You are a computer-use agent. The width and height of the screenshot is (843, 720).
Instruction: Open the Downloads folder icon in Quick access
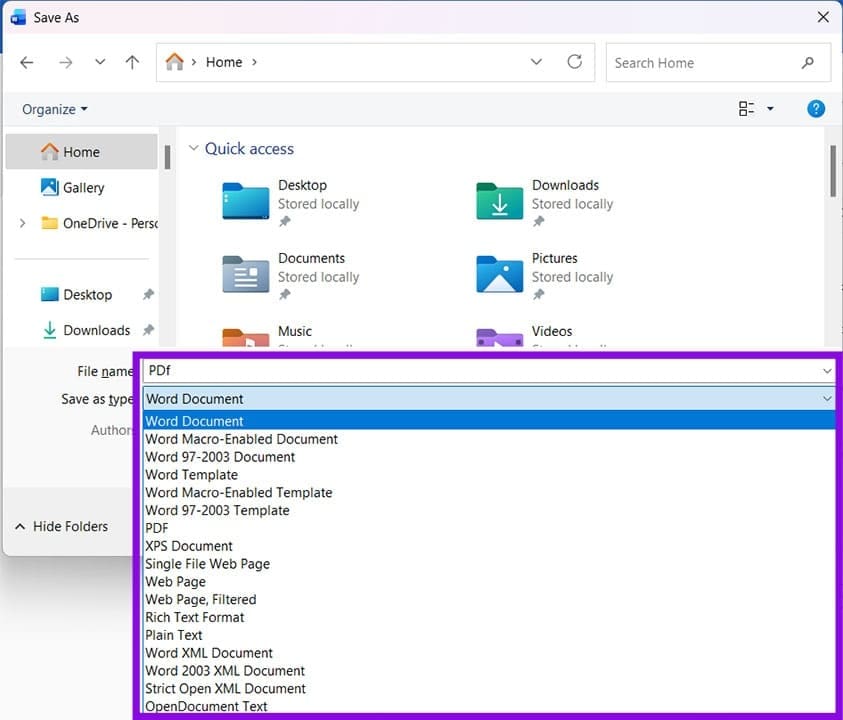point(499,201)
